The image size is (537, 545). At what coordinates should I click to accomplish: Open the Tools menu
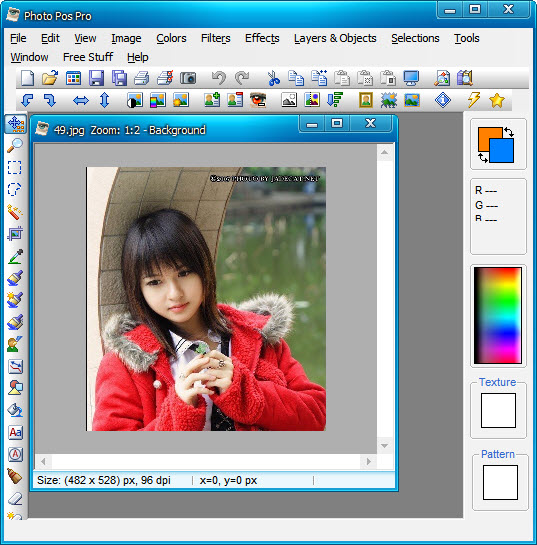point(466,38)
